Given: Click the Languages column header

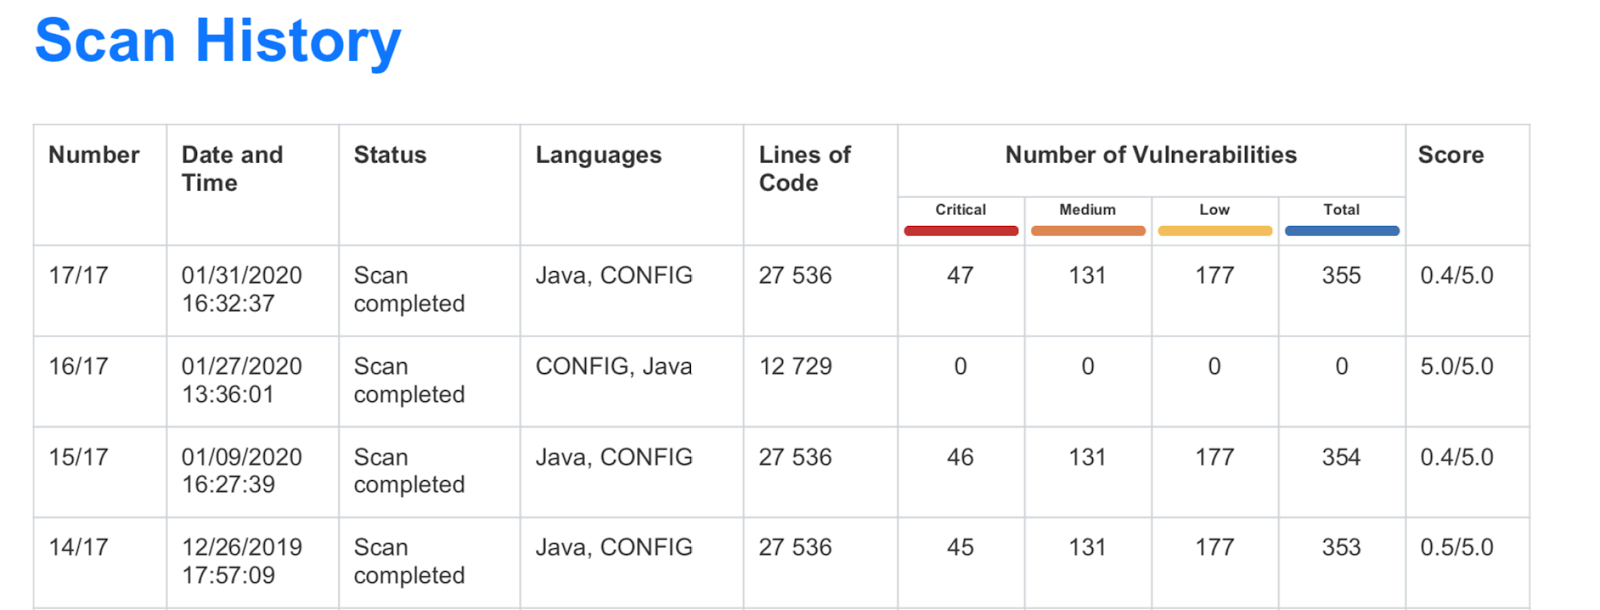Looking at the screenshot, I should [x=598, y=156].
